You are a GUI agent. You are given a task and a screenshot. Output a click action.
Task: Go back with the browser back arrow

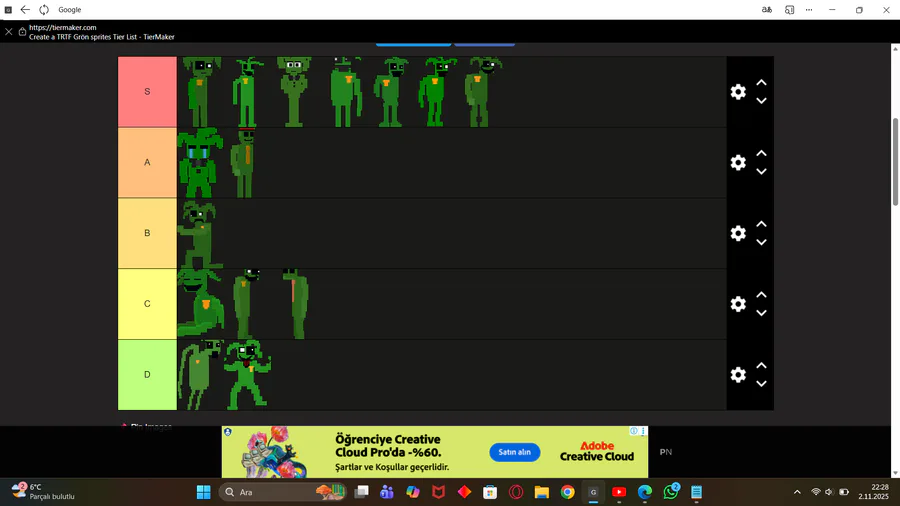25,10
